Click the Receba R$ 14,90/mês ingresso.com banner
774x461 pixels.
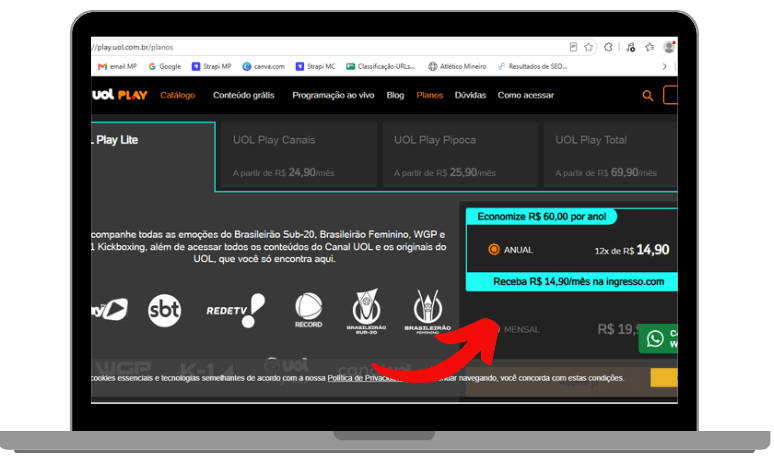tap(572, 282)
